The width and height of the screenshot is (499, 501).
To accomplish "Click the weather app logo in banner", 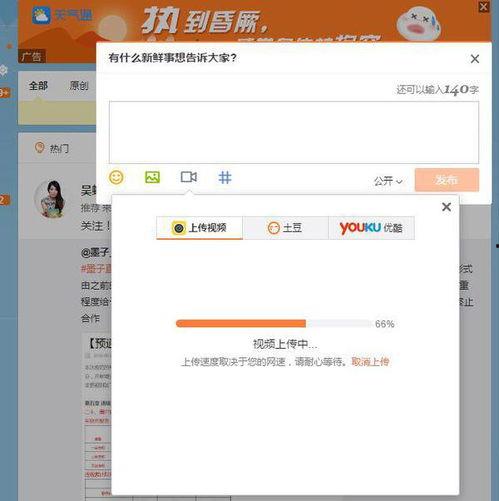I will coord(41,15).
